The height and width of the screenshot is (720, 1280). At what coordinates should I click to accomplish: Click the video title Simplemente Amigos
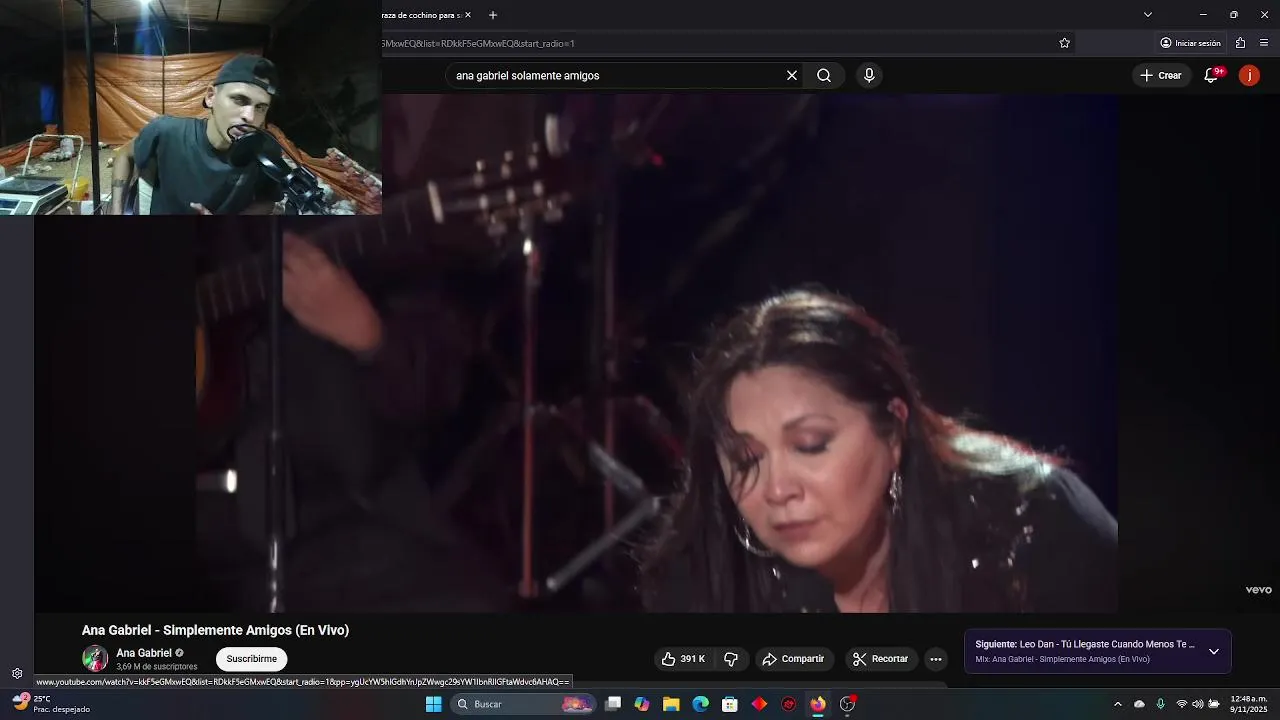pos(215,630)
